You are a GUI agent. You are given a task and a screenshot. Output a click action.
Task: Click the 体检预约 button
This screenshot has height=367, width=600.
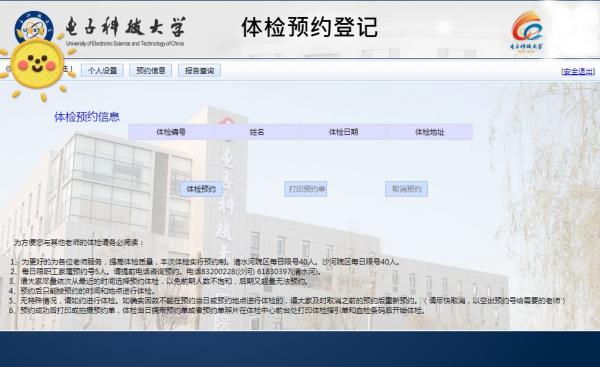[x=201, y=189]
